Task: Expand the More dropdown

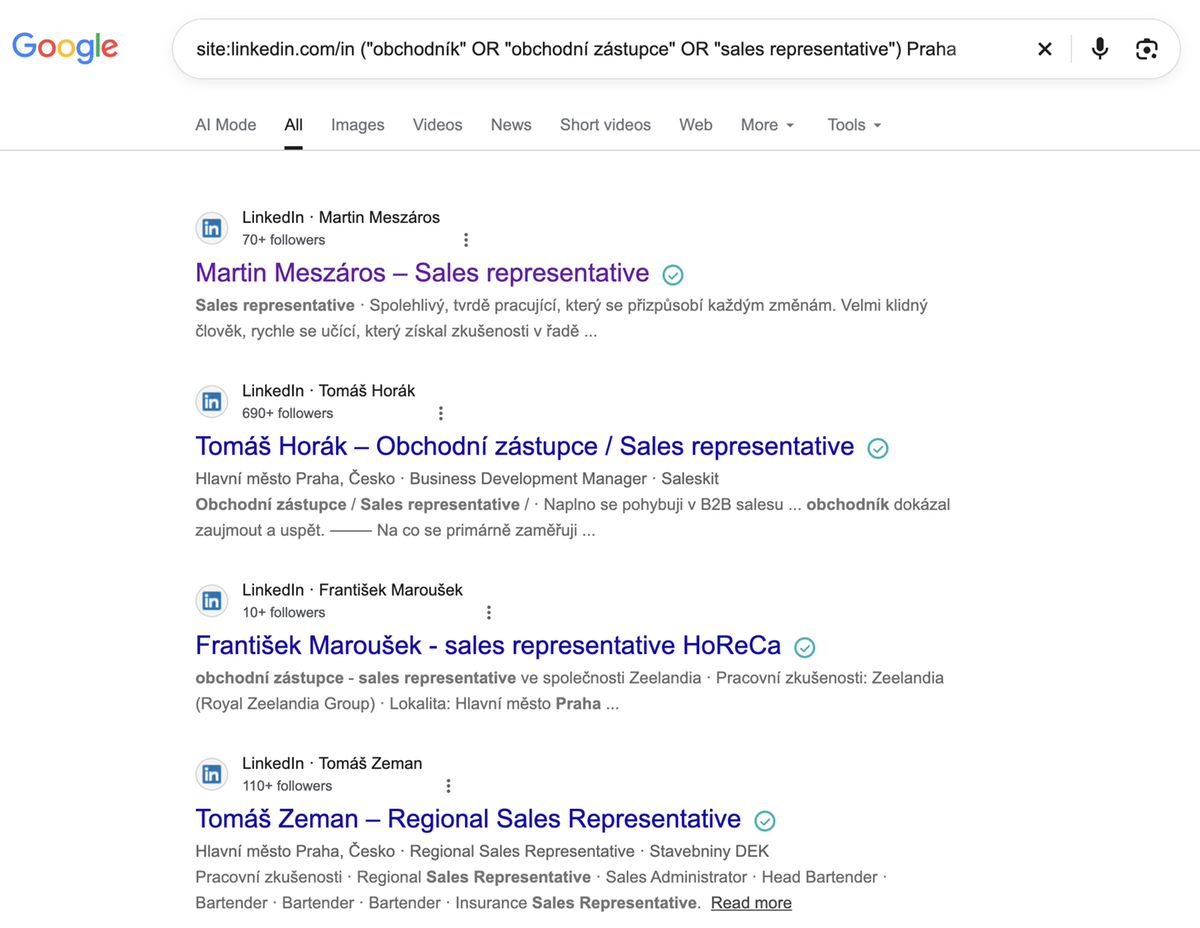Action: pyautogui.click(x=768, y=125)
